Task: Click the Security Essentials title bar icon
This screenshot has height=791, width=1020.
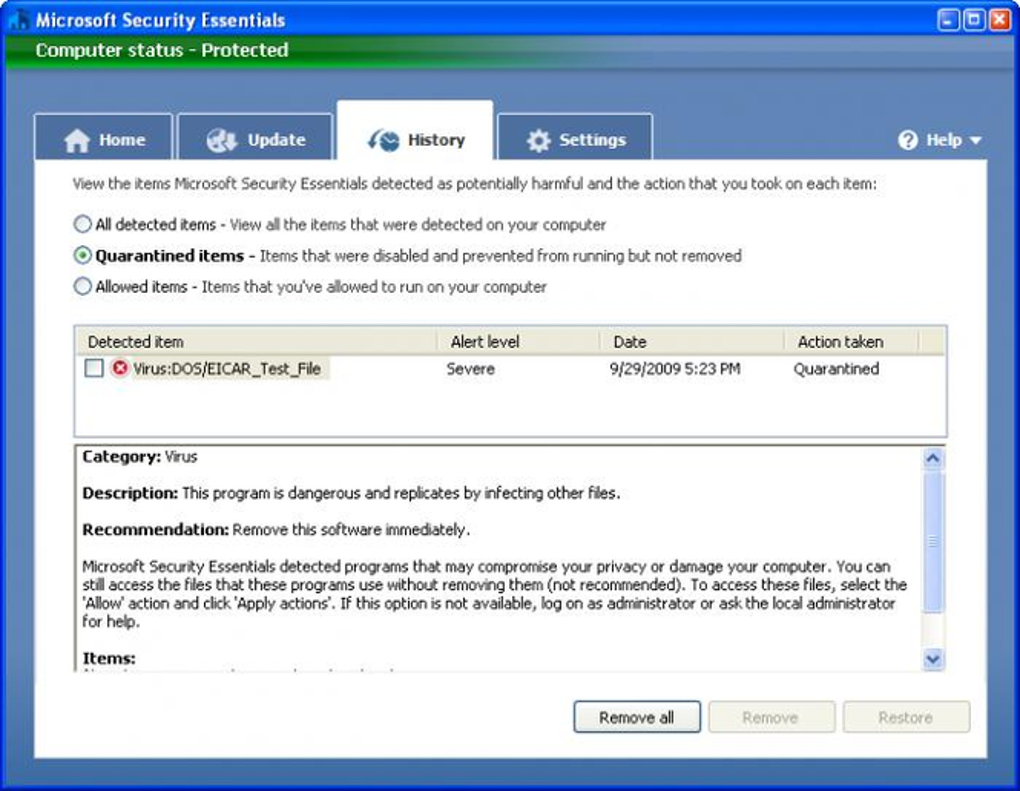Action: (19, 20)
